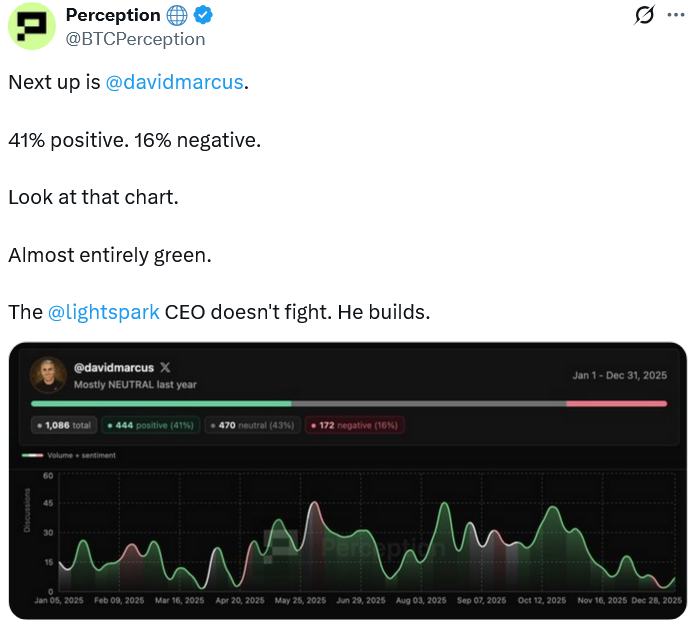Click the X logo beside @davidmarcus in chart
Image resolution: width=693 pixels, height=624 pixels.
(x=165, y=368)
